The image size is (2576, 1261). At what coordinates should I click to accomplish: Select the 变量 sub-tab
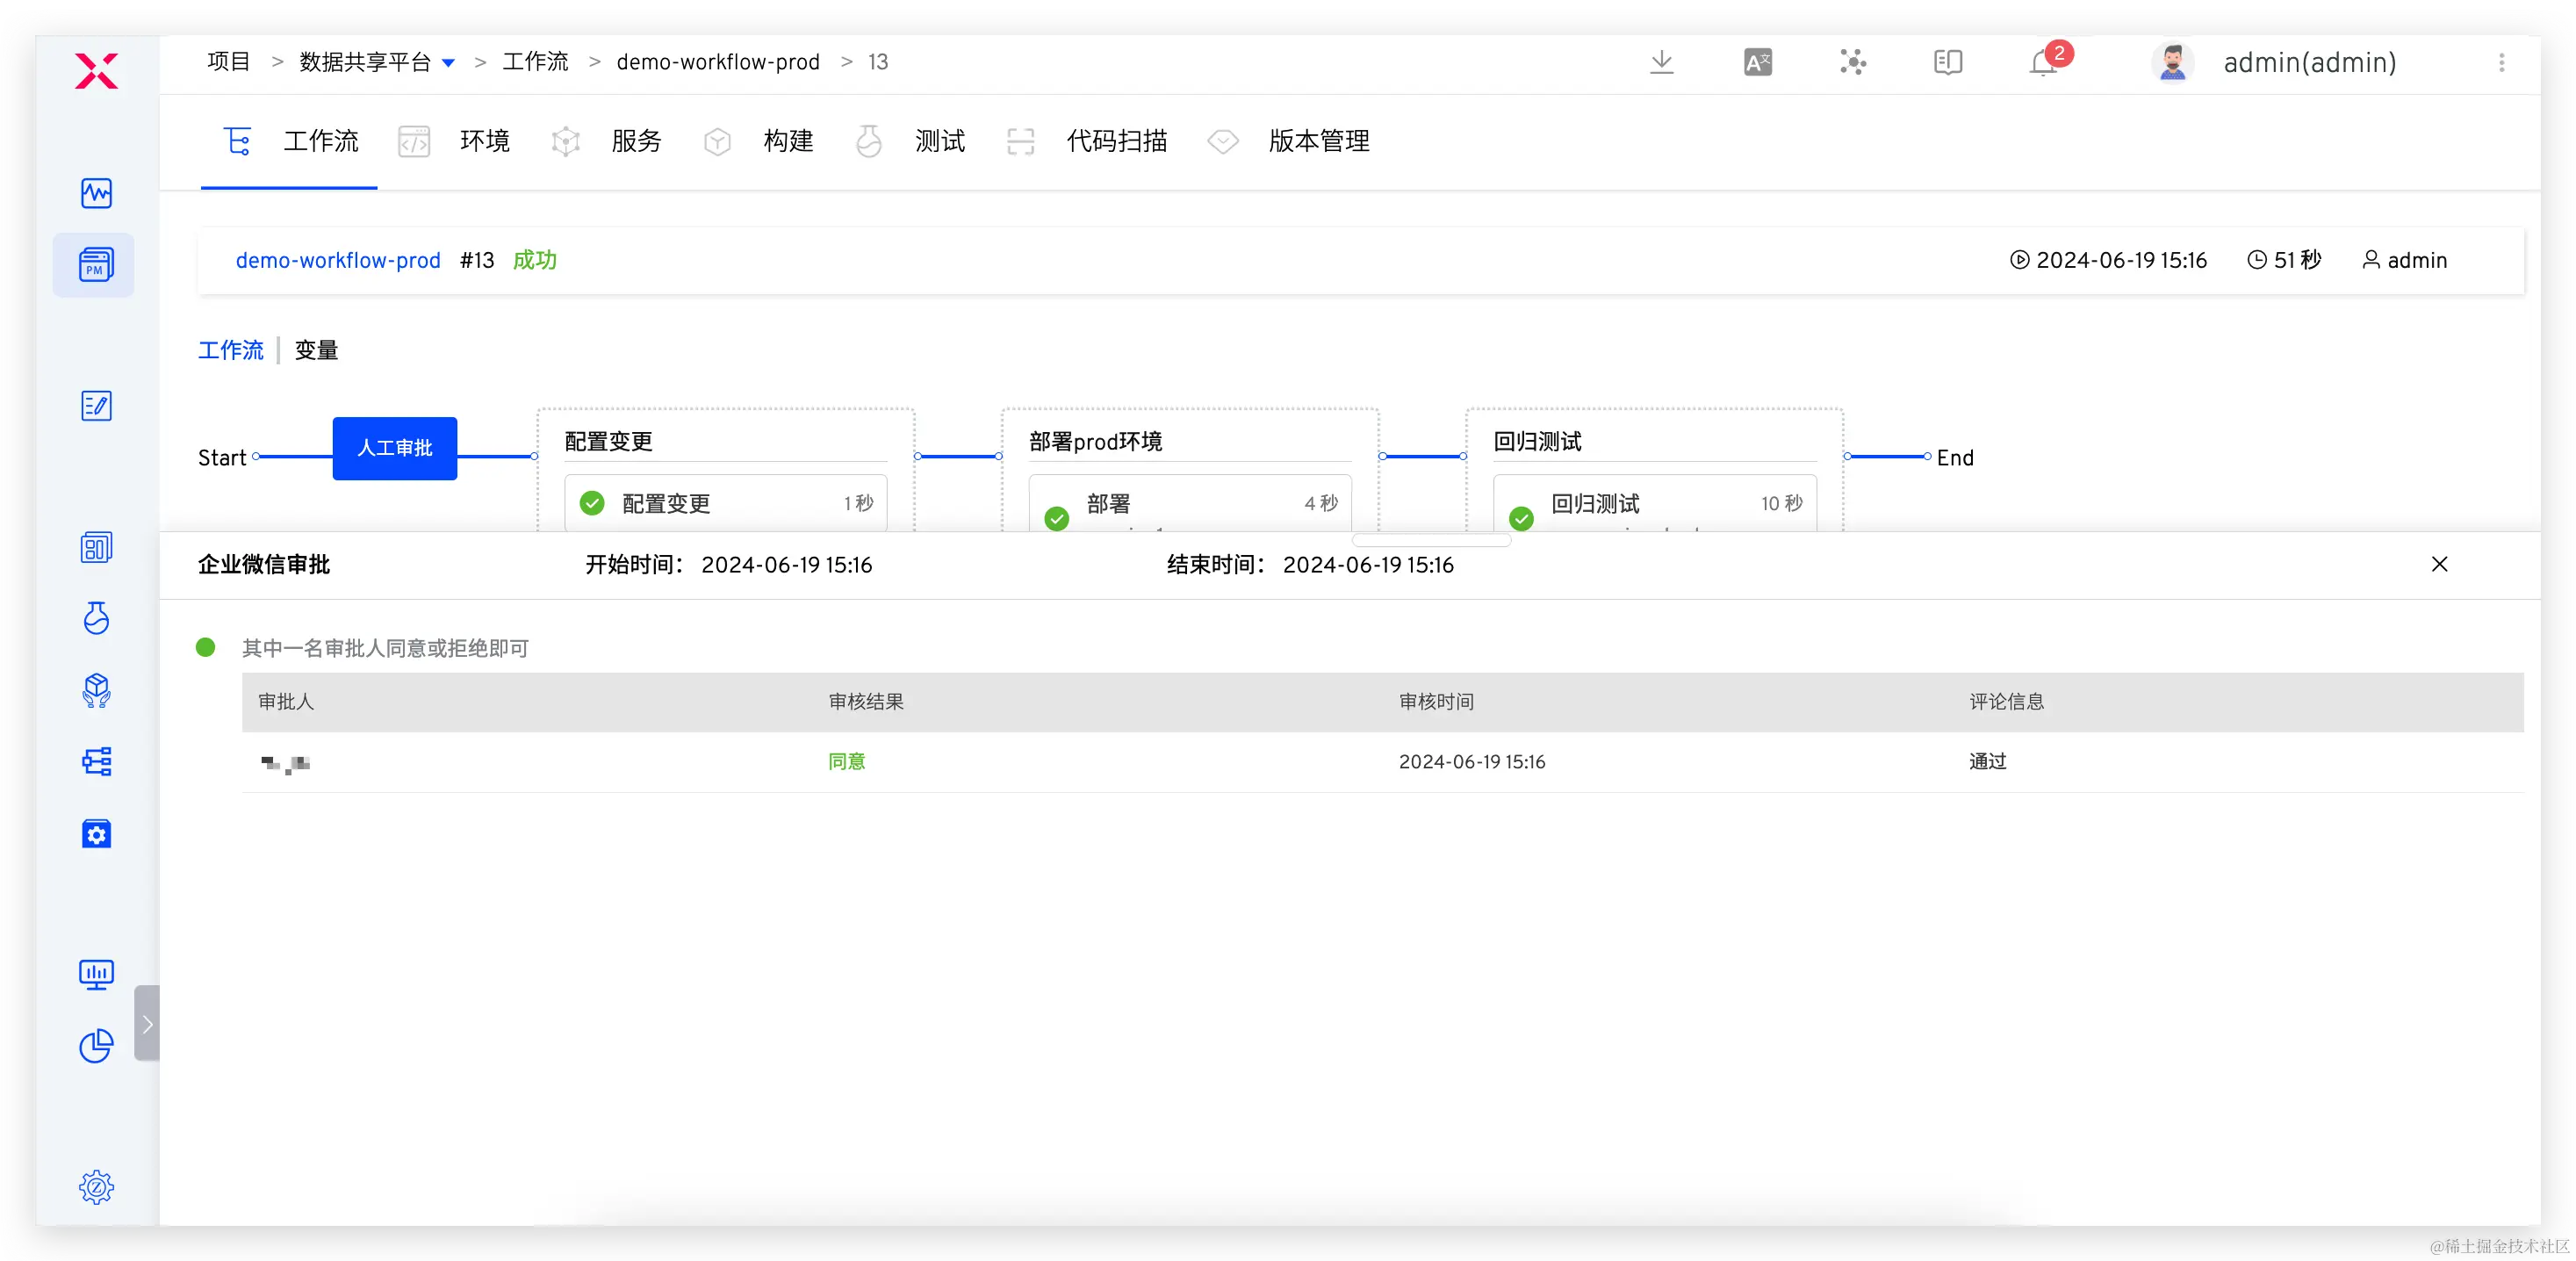[x=316, y=350]
